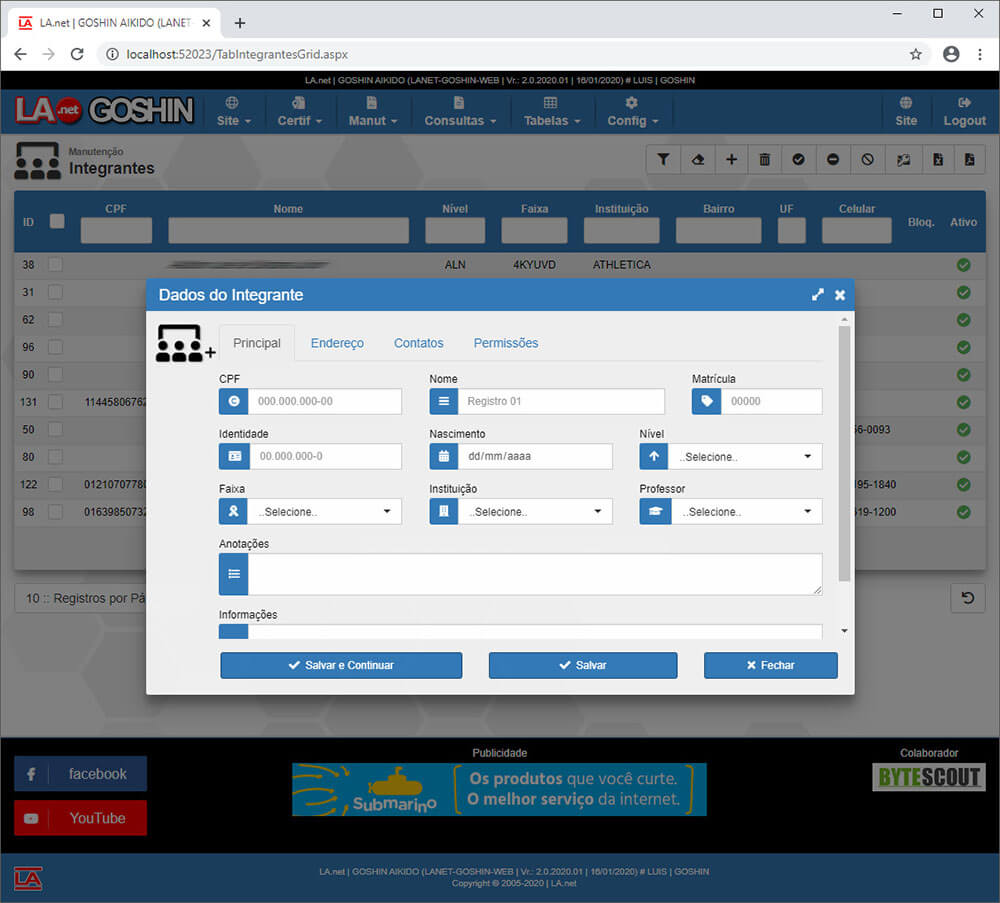
Task: Click the dialog's vertical scrollbar
Action: 844,450
